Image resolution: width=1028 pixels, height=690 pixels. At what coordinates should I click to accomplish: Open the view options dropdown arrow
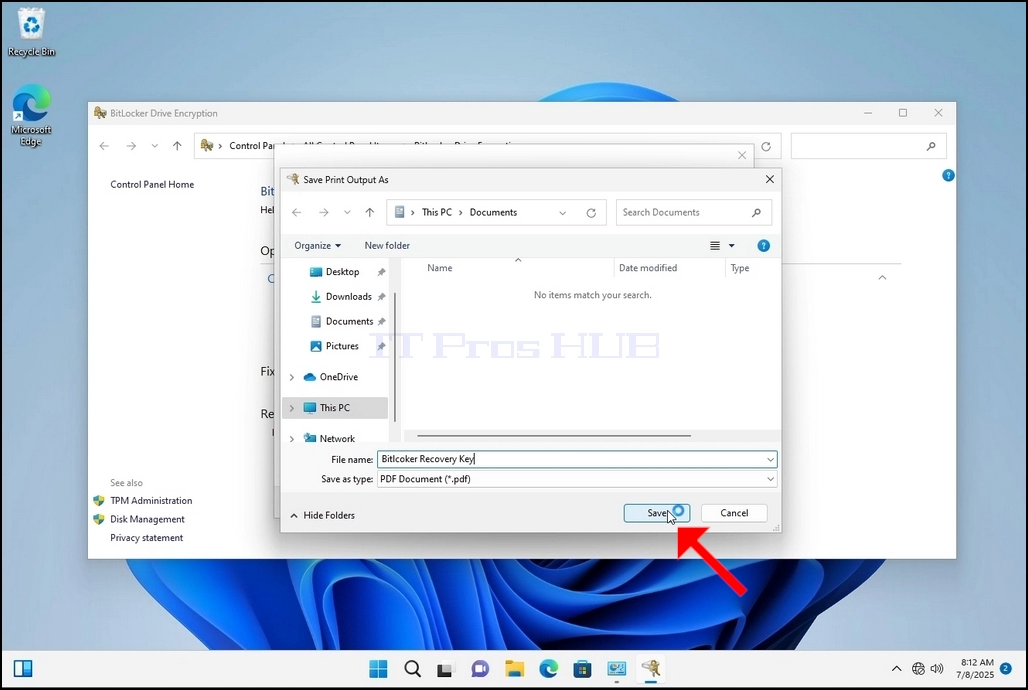(732, 246)
